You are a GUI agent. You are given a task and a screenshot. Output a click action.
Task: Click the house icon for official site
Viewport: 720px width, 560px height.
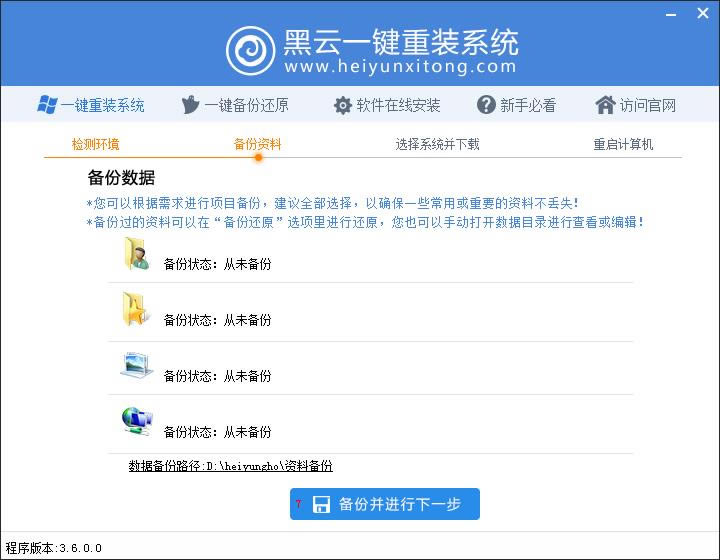click(605, 105)
